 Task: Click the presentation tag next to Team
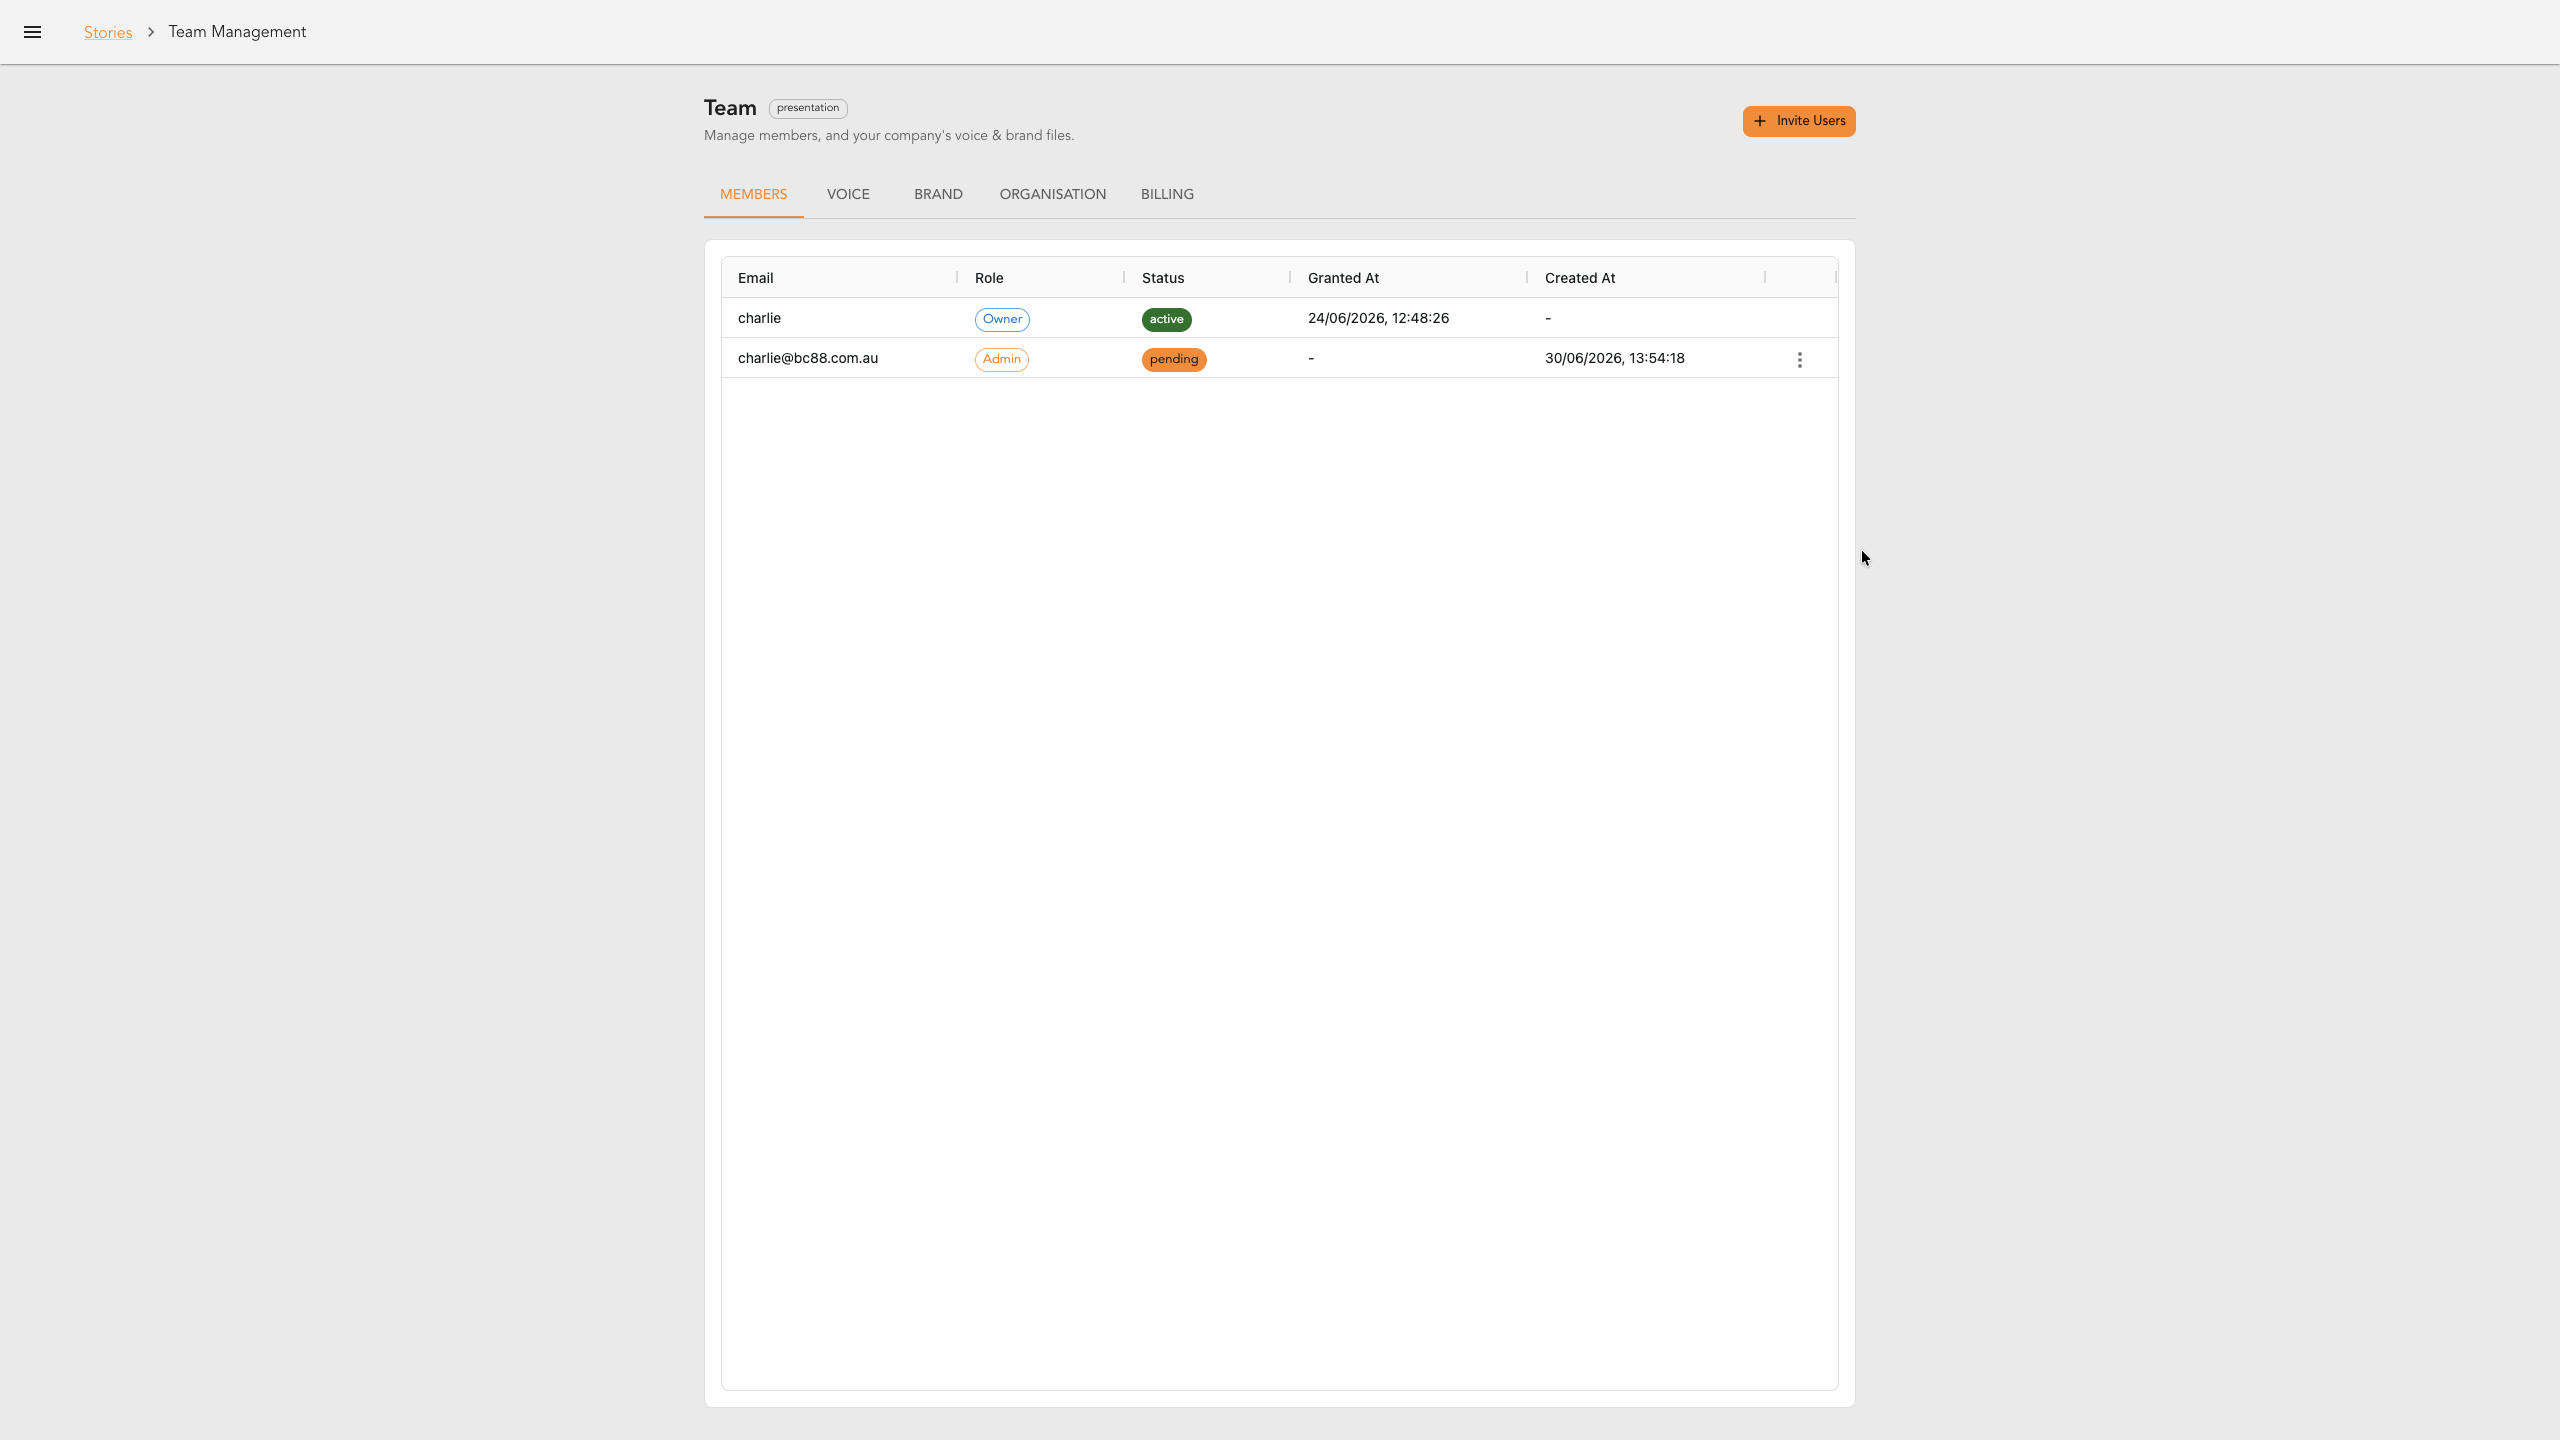[808, 108]
